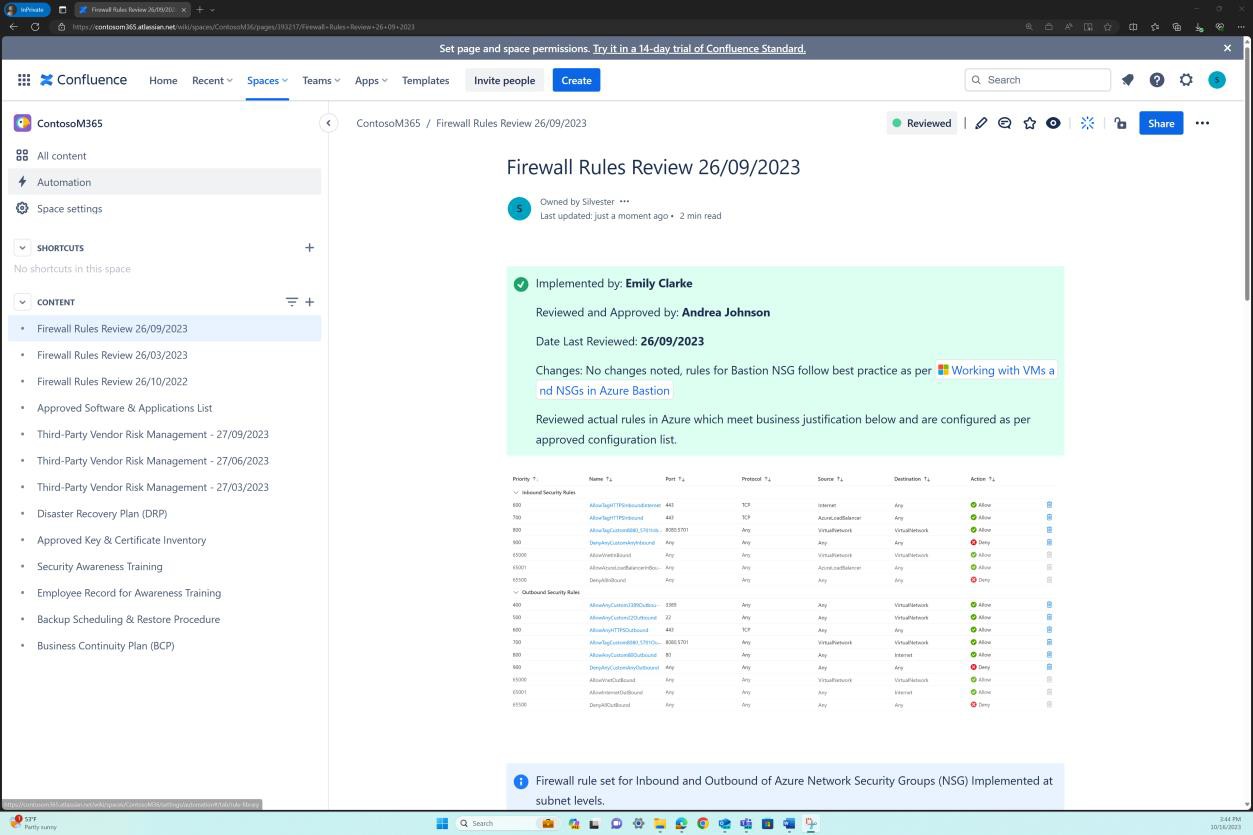Toggle watching the page with eye icon

tap(1053, 123)
